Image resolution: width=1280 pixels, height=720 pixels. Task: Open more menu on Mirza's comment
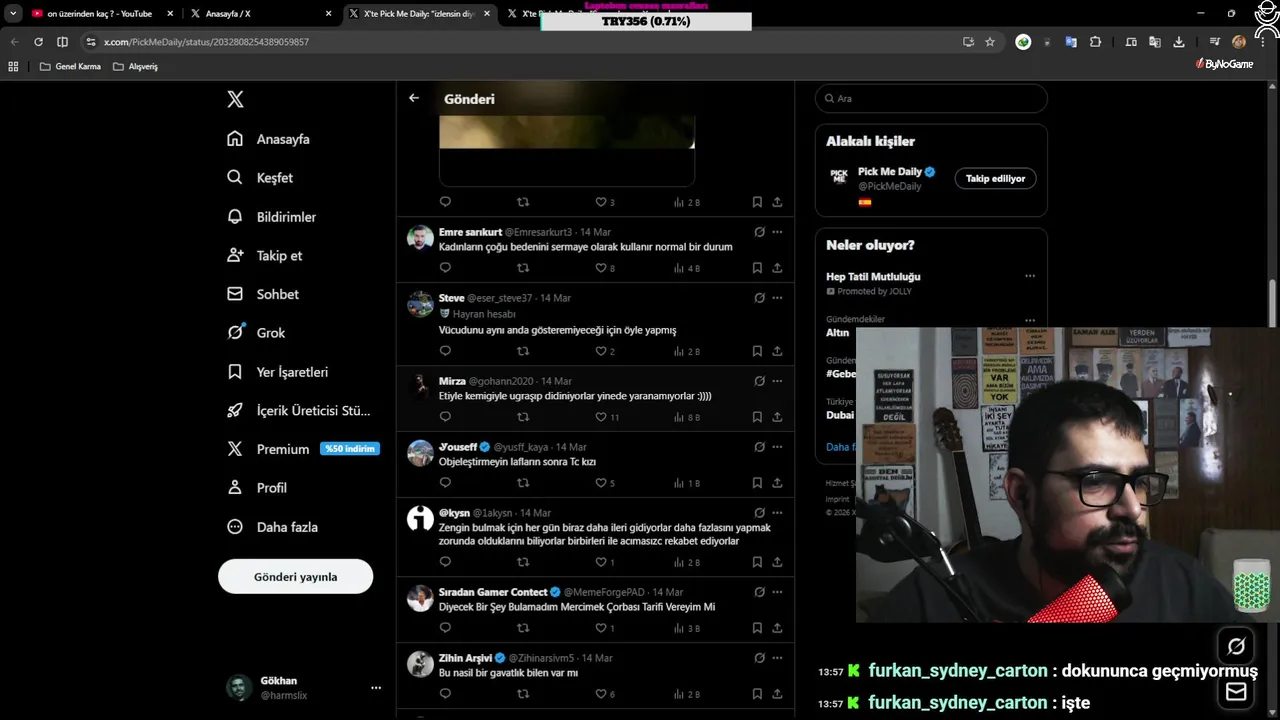(777, 381)
